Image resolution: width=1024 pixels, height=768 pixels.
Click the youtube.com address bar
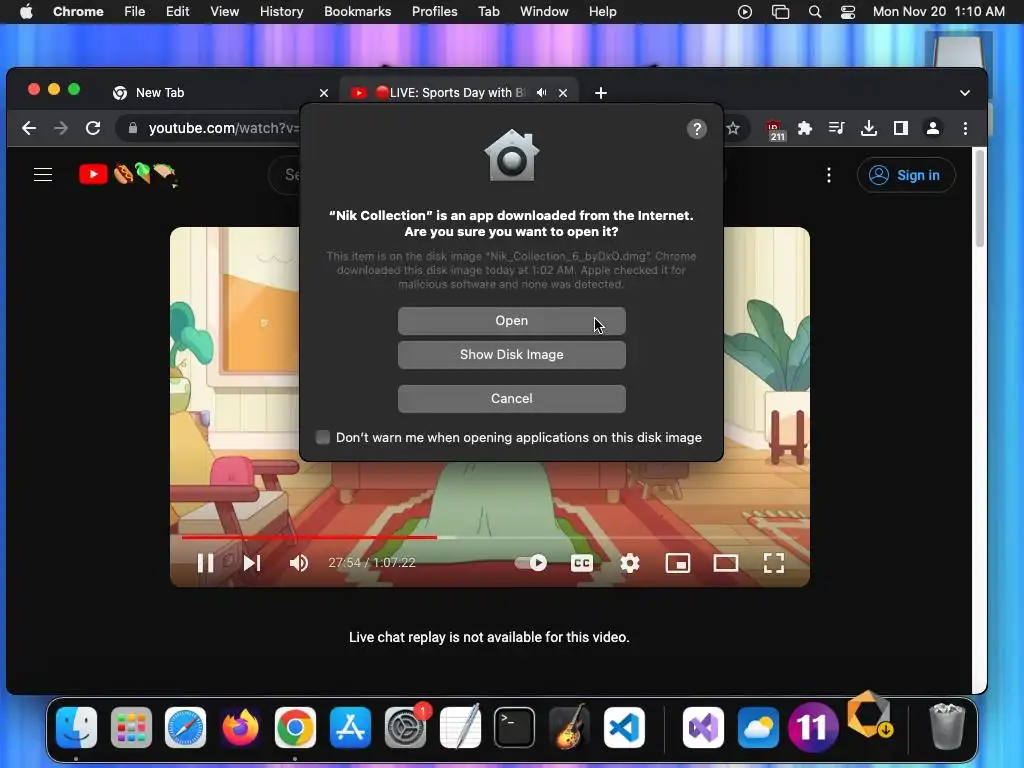click(222, 128)
